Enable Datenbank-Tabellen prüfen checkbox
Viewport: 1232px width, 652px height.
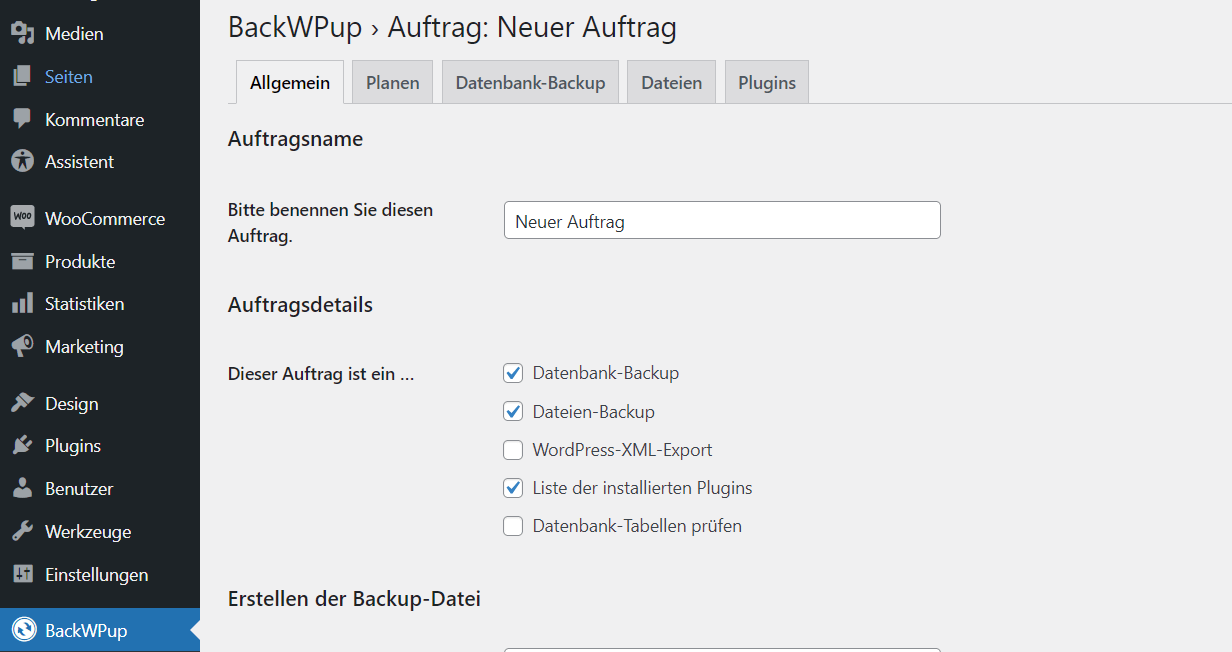[x=513, y=526]
